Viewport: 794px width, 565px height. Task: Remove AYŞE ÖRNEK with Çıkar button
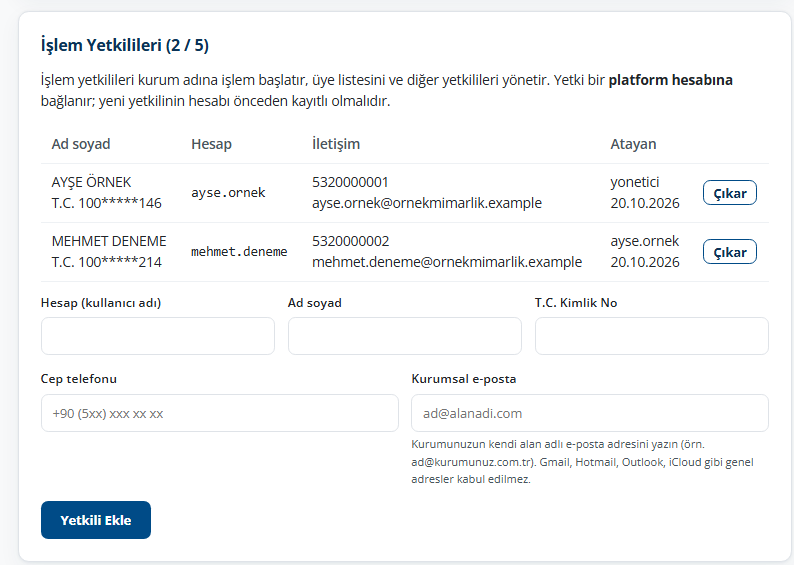(730, 193)
